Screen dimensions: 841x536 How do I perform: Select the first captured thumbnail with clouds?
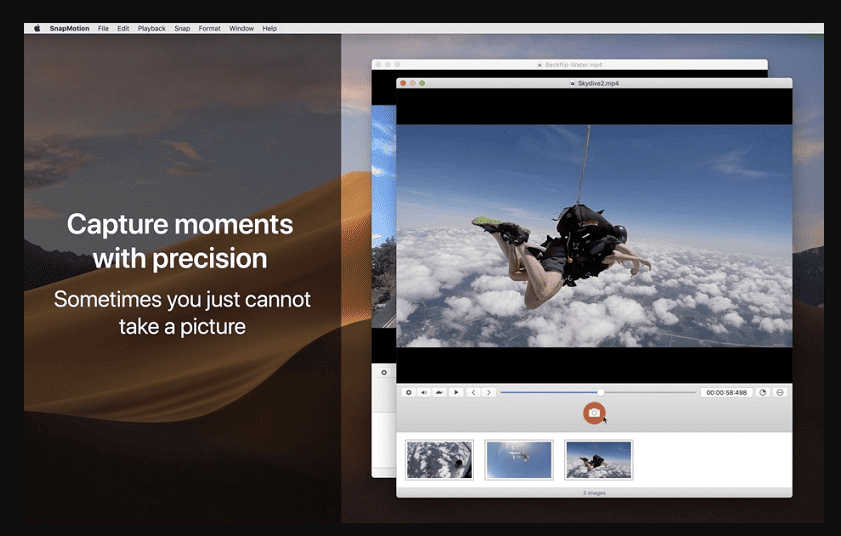coord(439,460)
